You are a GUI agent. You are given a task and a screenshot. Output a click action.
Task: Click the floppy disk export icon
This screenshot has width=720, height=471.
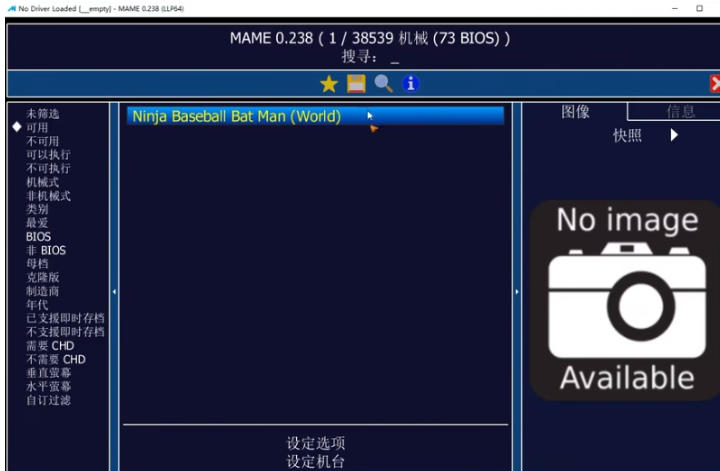(x=356, y=84)
